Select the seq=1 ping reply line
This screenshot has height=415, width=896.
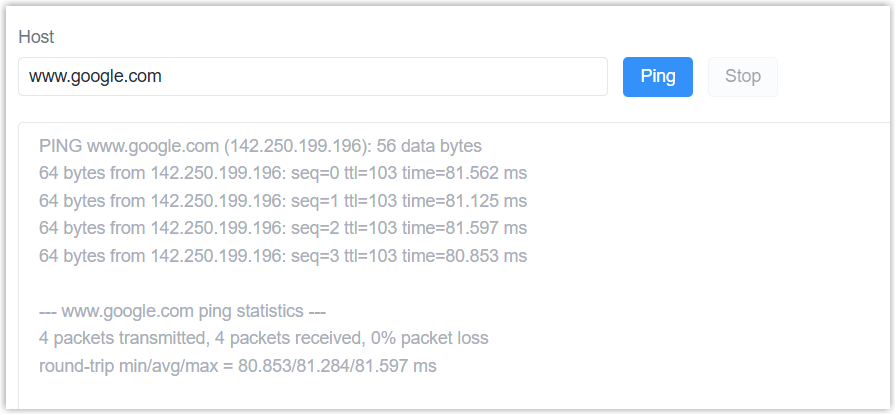(282, 201)
